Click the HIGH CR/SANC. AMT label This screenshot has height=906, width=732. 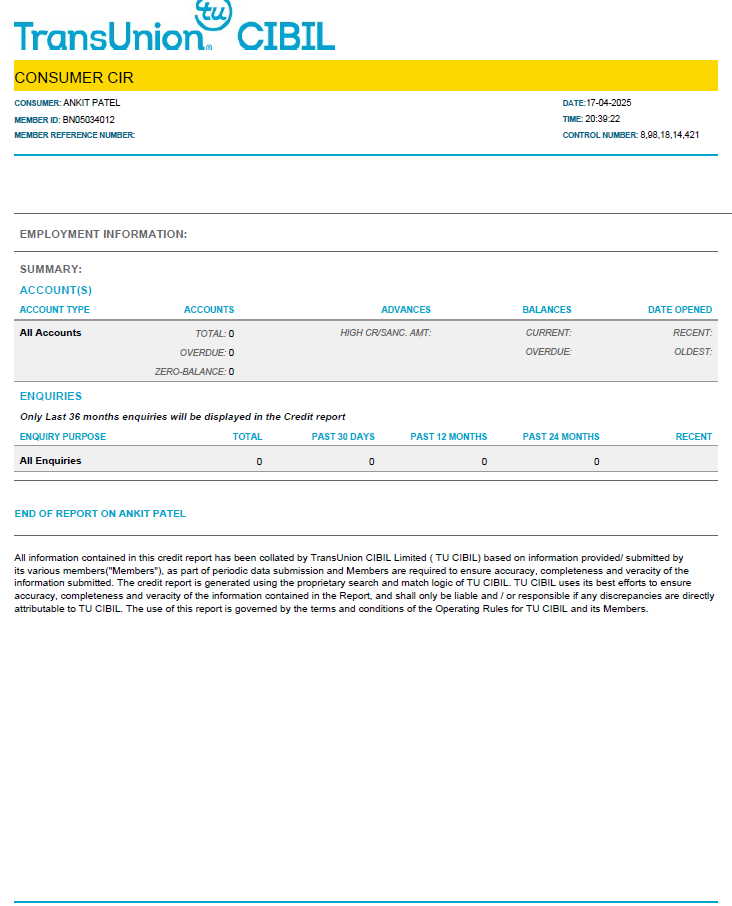coord(385,333)
